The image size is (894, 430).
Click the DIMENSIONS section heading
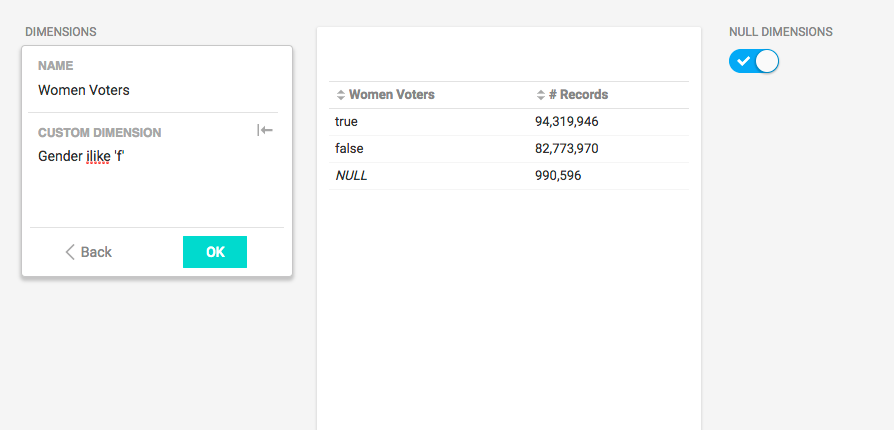61,32
